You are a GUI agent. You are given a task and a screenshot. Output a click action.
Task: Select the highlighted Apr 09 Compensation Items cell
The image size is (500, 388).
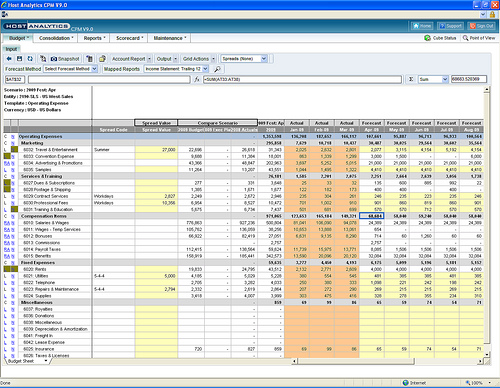point(372,216)
